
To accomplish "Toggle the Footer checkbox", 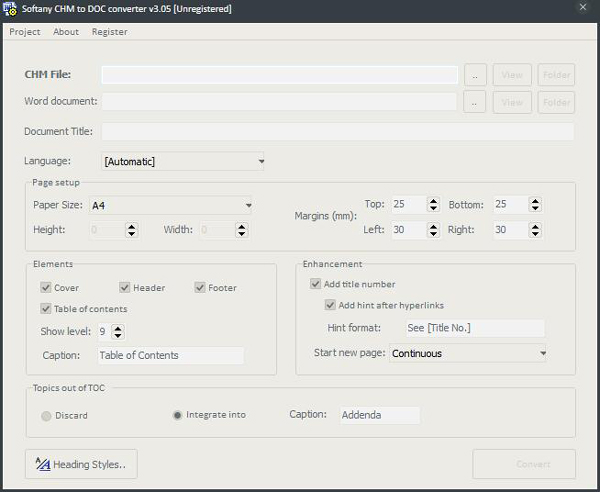I will coord(200,287).
